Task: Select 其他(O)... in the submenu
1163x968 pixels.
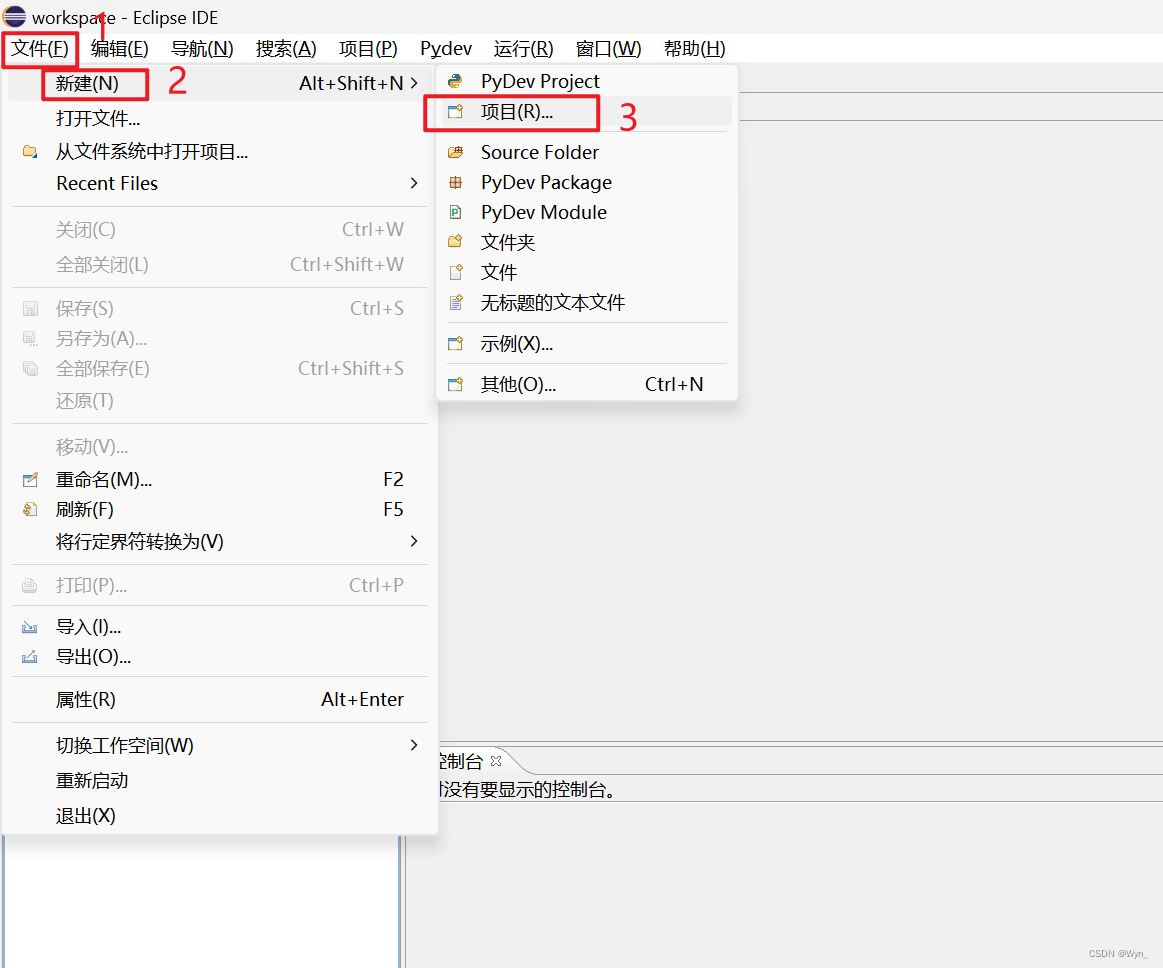Action: pyautogui.click(x=587, y=384)
